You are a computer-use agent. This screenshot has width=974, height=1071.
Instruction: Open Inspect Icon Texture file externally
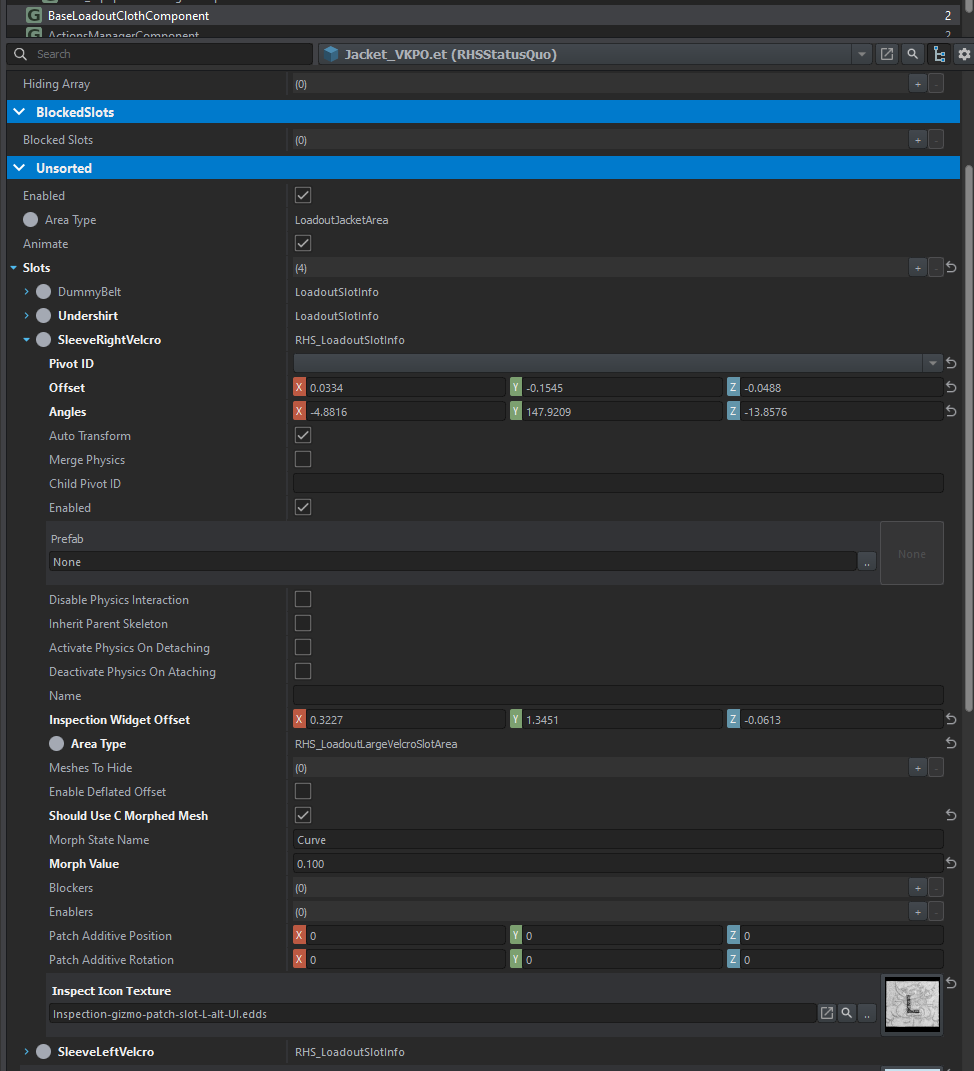[827, 1013]
